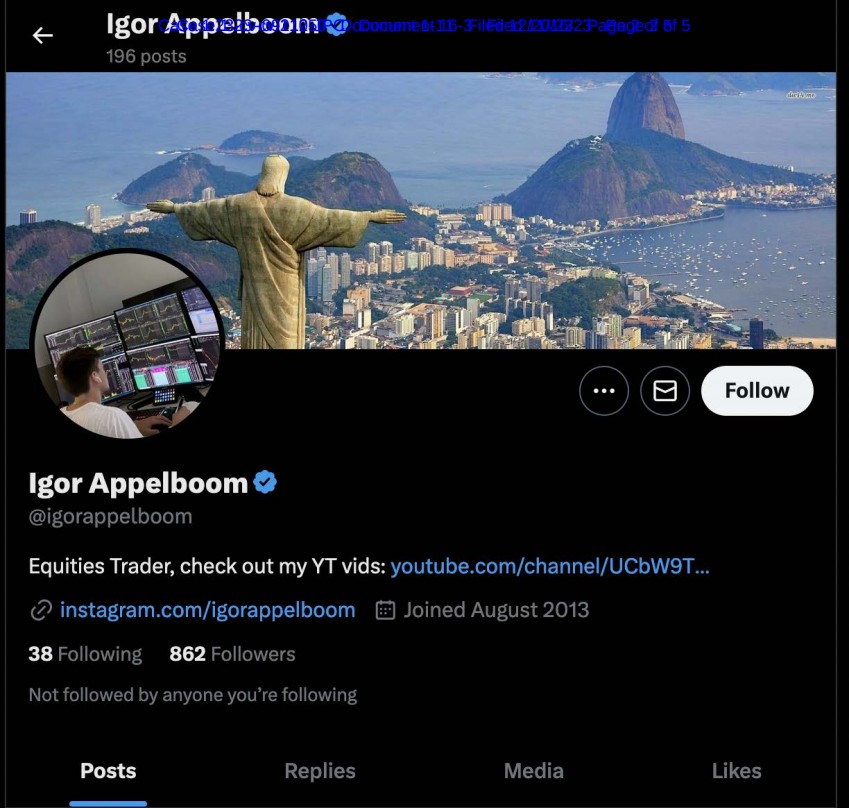This screenshot has height=808, width=849.
Task: Click the verified badge in the top header
Action: pos(337,24)
